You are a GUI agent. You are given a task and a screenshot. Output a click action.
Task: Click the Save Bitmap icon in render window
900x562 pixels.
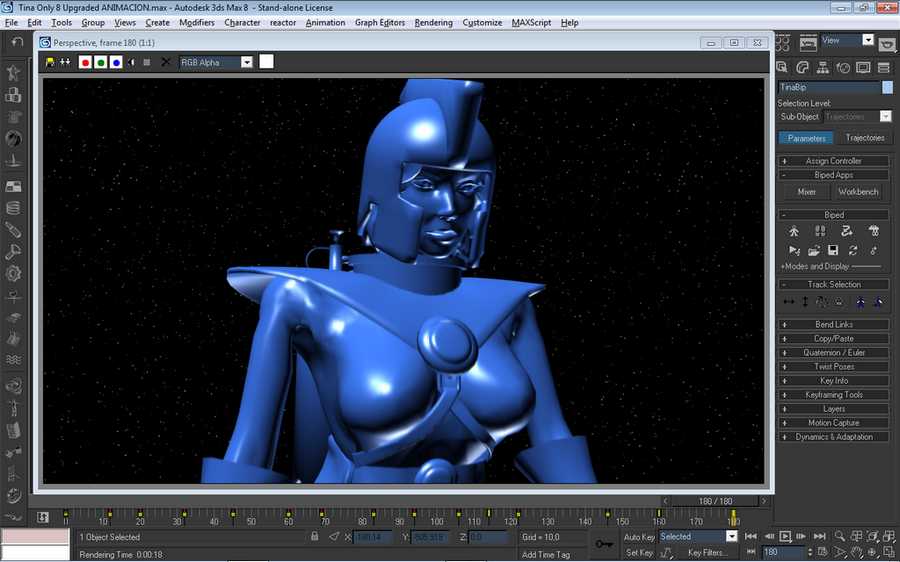pyautogui.click(x=50, y=62)
